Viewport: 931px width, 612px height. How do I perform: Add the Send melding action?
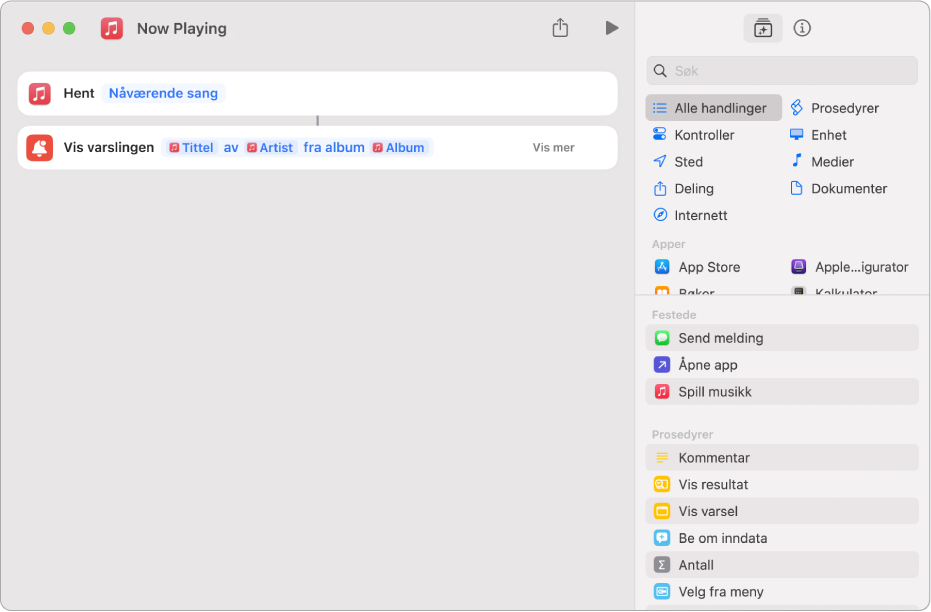coord(782,338)
